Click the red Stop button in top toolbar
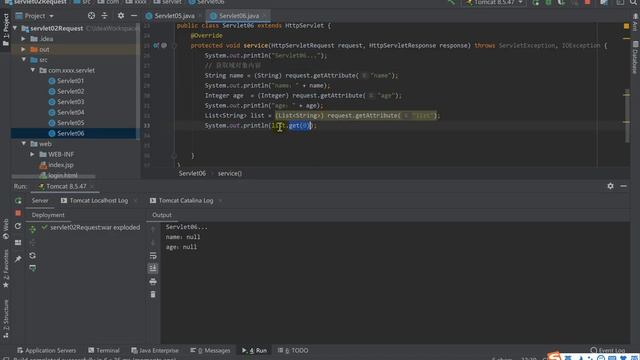The width and height of the screenshot is (640, 360). click(587, 2)
